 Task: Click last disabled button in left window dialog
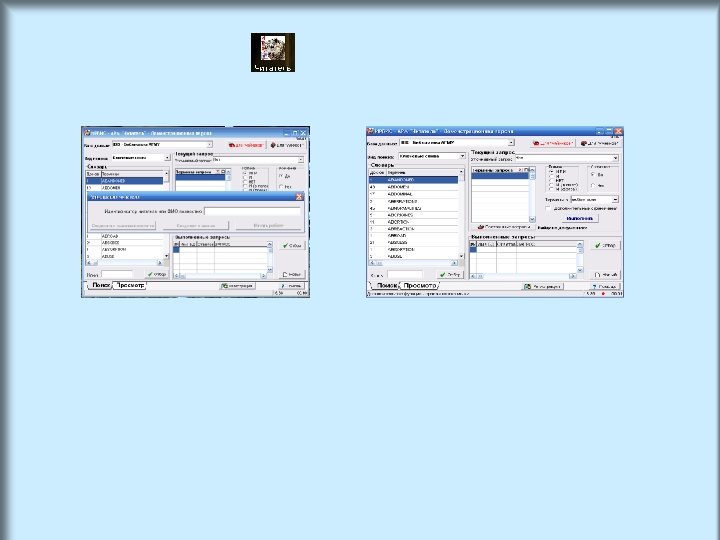click(x=268, y=225)
